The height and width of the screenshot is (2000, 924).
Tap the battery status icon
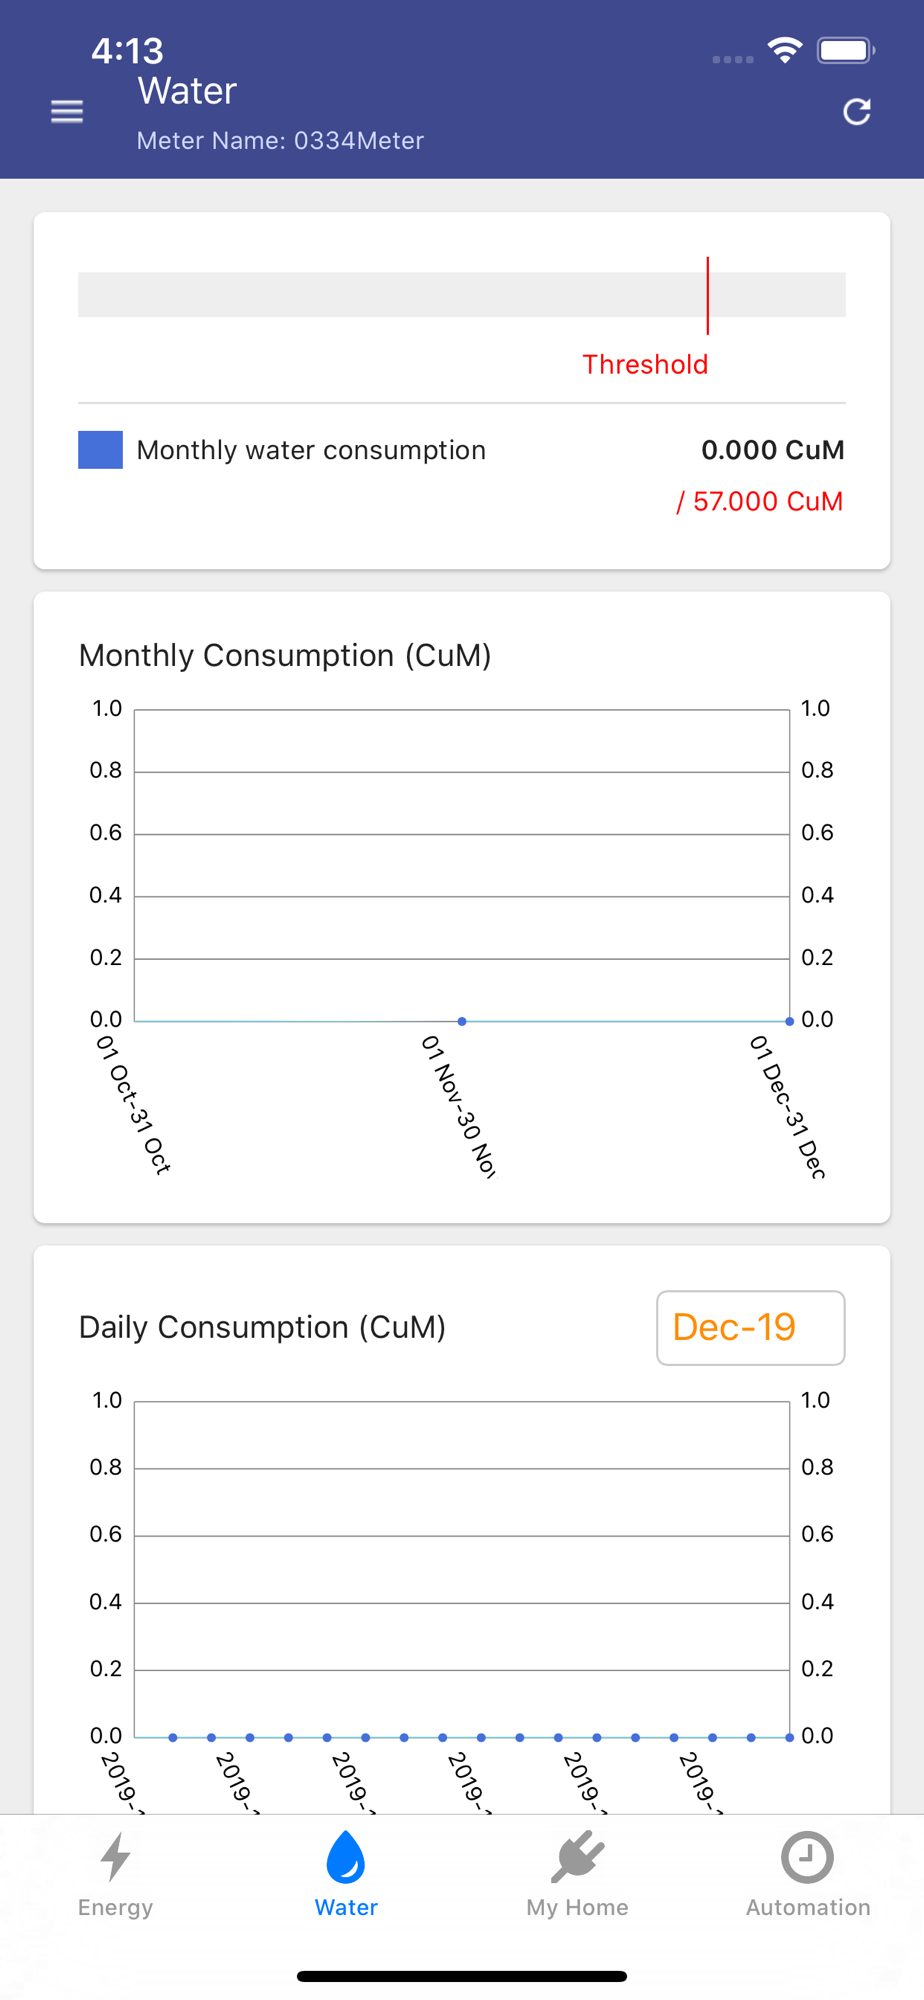845,50
